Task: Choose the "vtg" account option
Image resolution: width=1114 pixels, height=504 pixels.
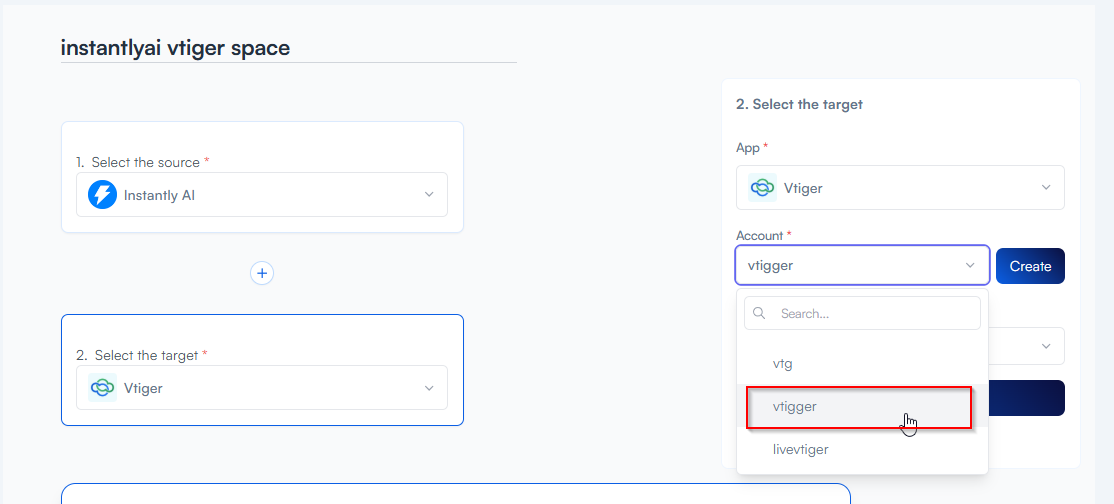Action: point(783,364)
